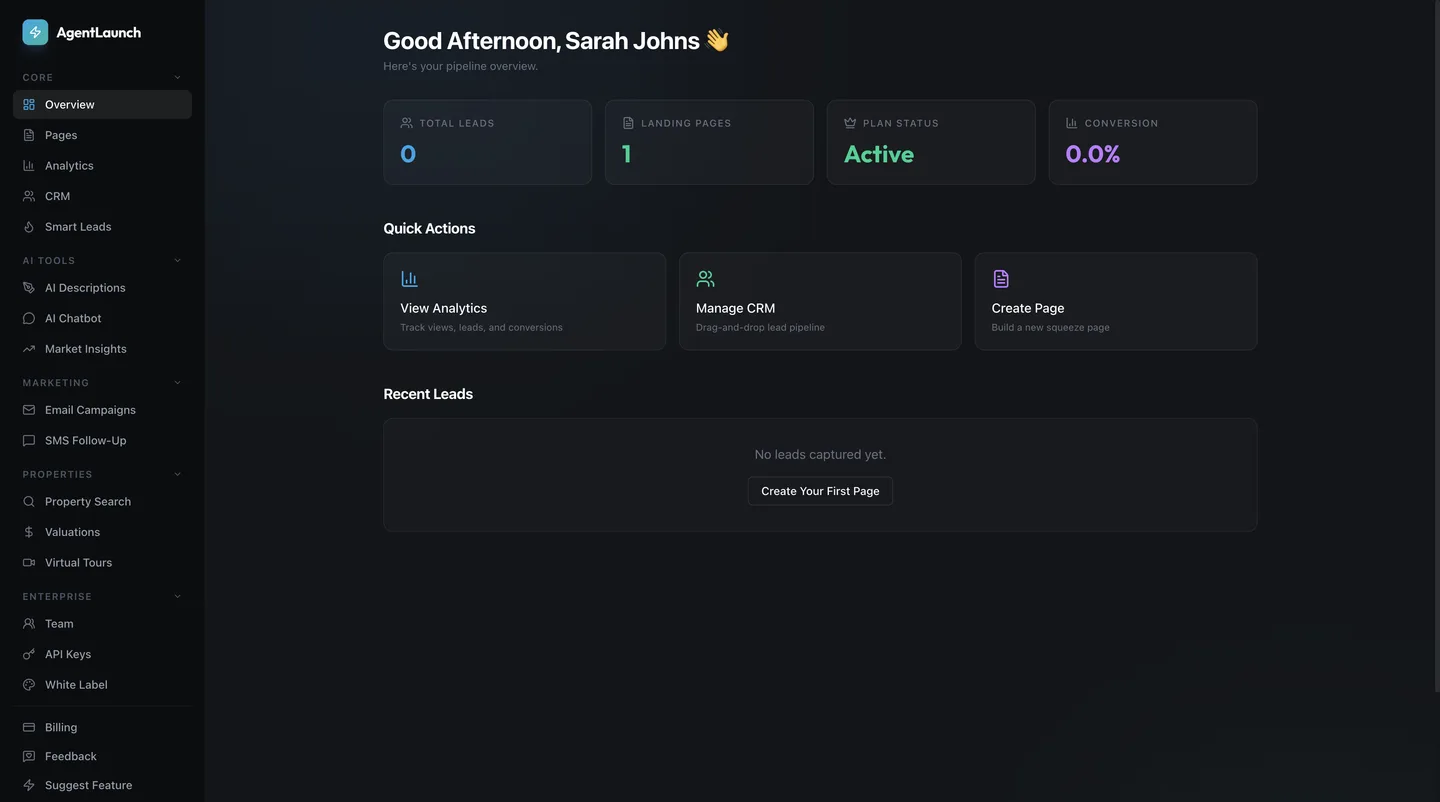Viewport: 1440px width, 802px height.
Task: Open the View Analytics quick action card
Action: pyautogui.click(x=524, y=301)
